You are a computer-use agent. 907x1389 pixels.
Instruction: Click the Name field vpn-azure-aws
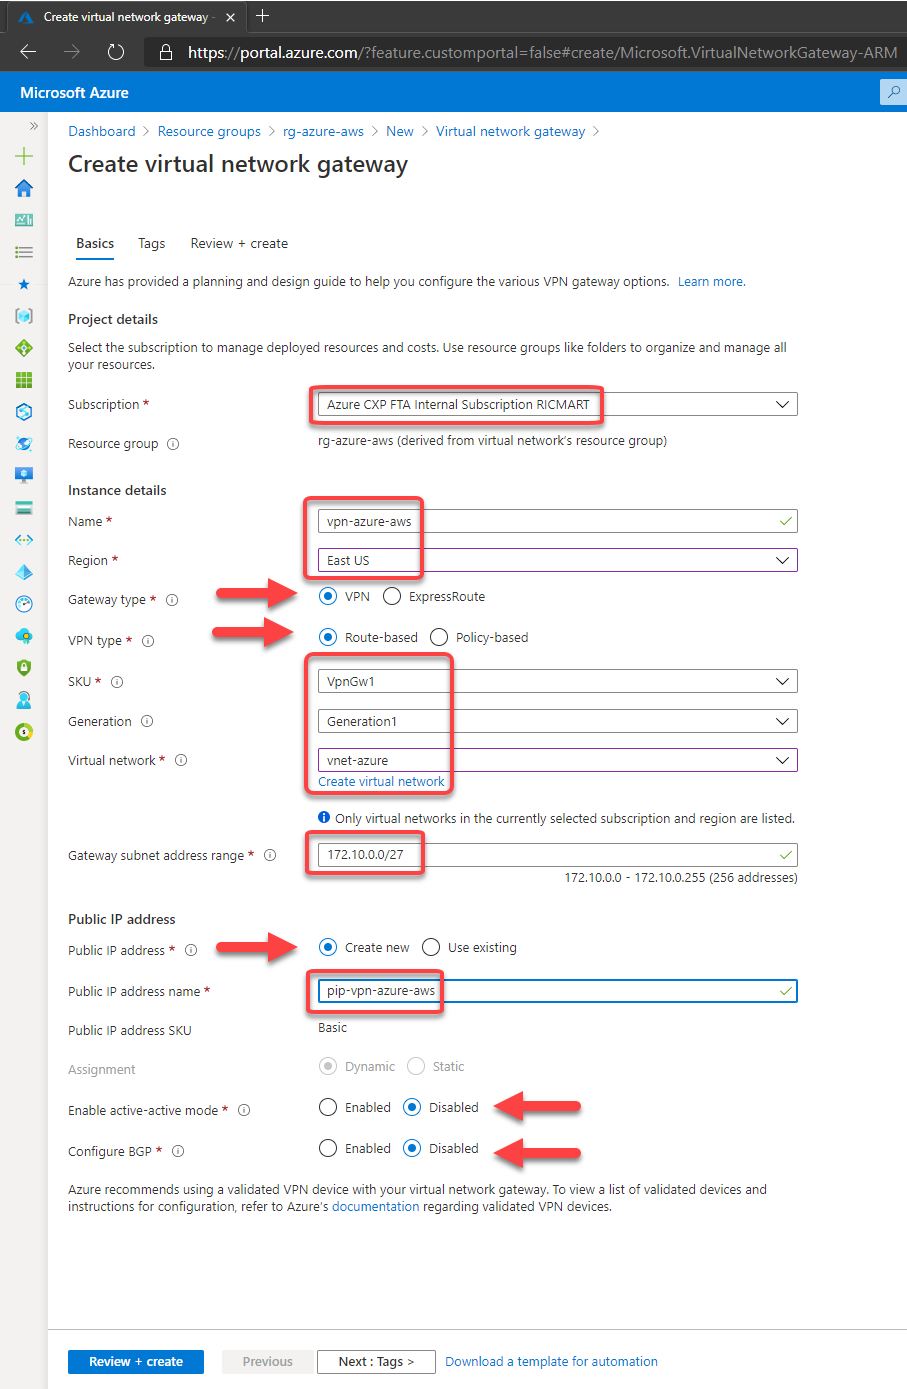click(x=557, y=521)
